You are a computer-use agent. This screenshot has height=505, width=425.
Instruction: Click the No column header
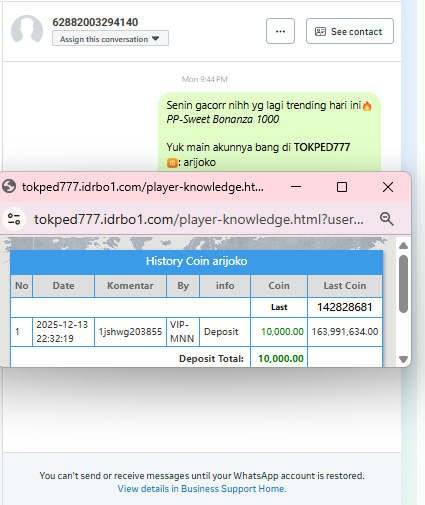pos(22,286)
